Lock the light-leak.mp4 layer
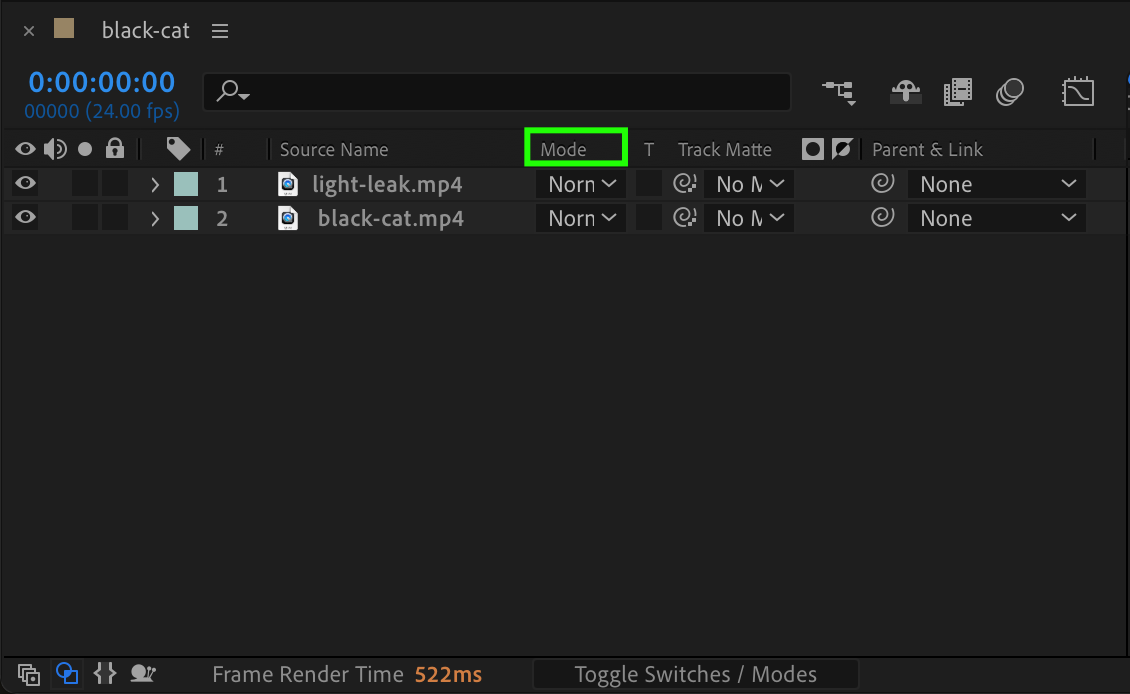This screenshot has width=1130, height=694. [x=115, y=184]
